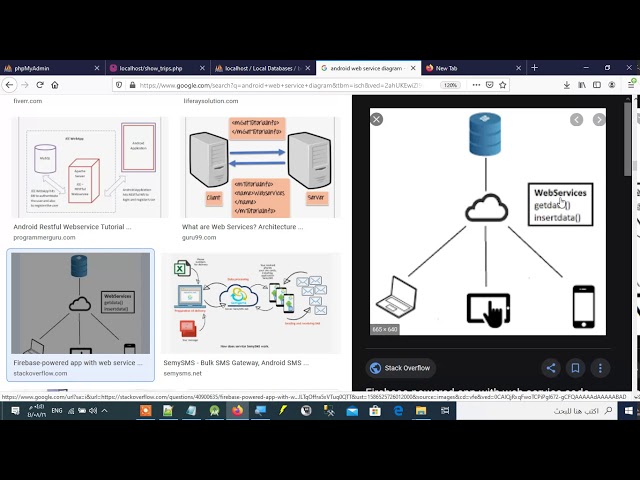The image size is (640, 480).
Task: Bookmark this page with star icon
Action: pos(503,85)
